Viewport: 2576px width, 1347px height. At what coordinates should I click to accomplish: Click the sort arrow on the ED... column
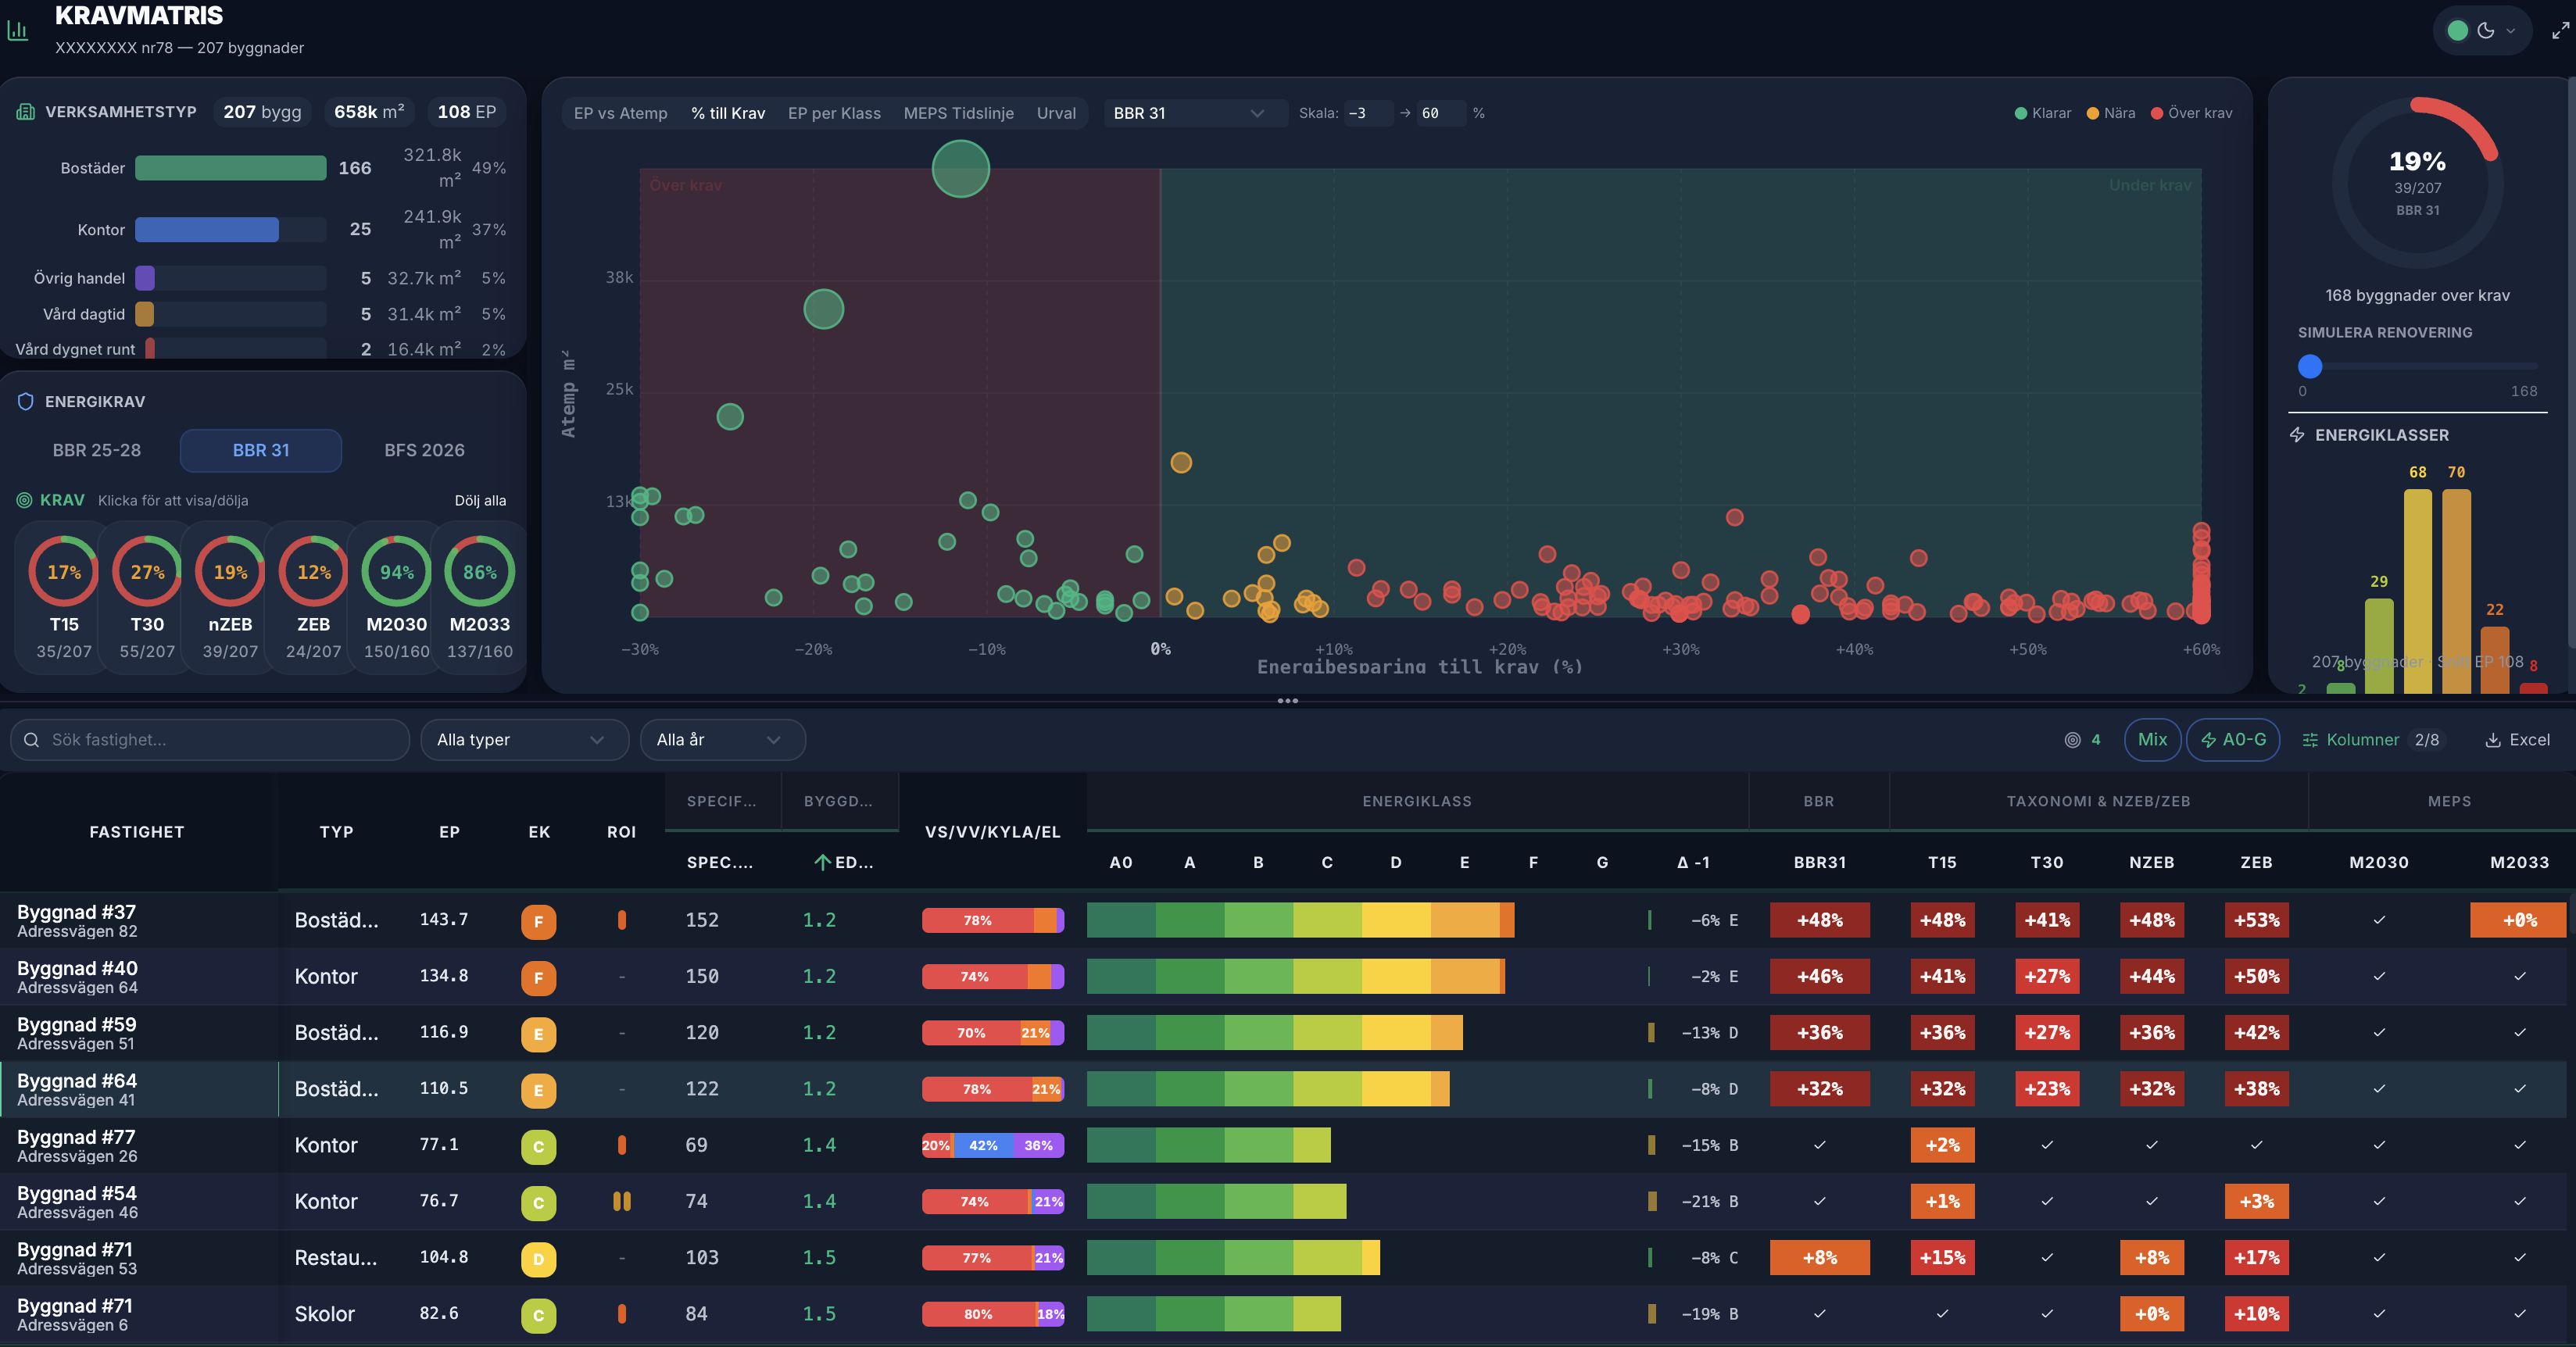click(822, 862)
